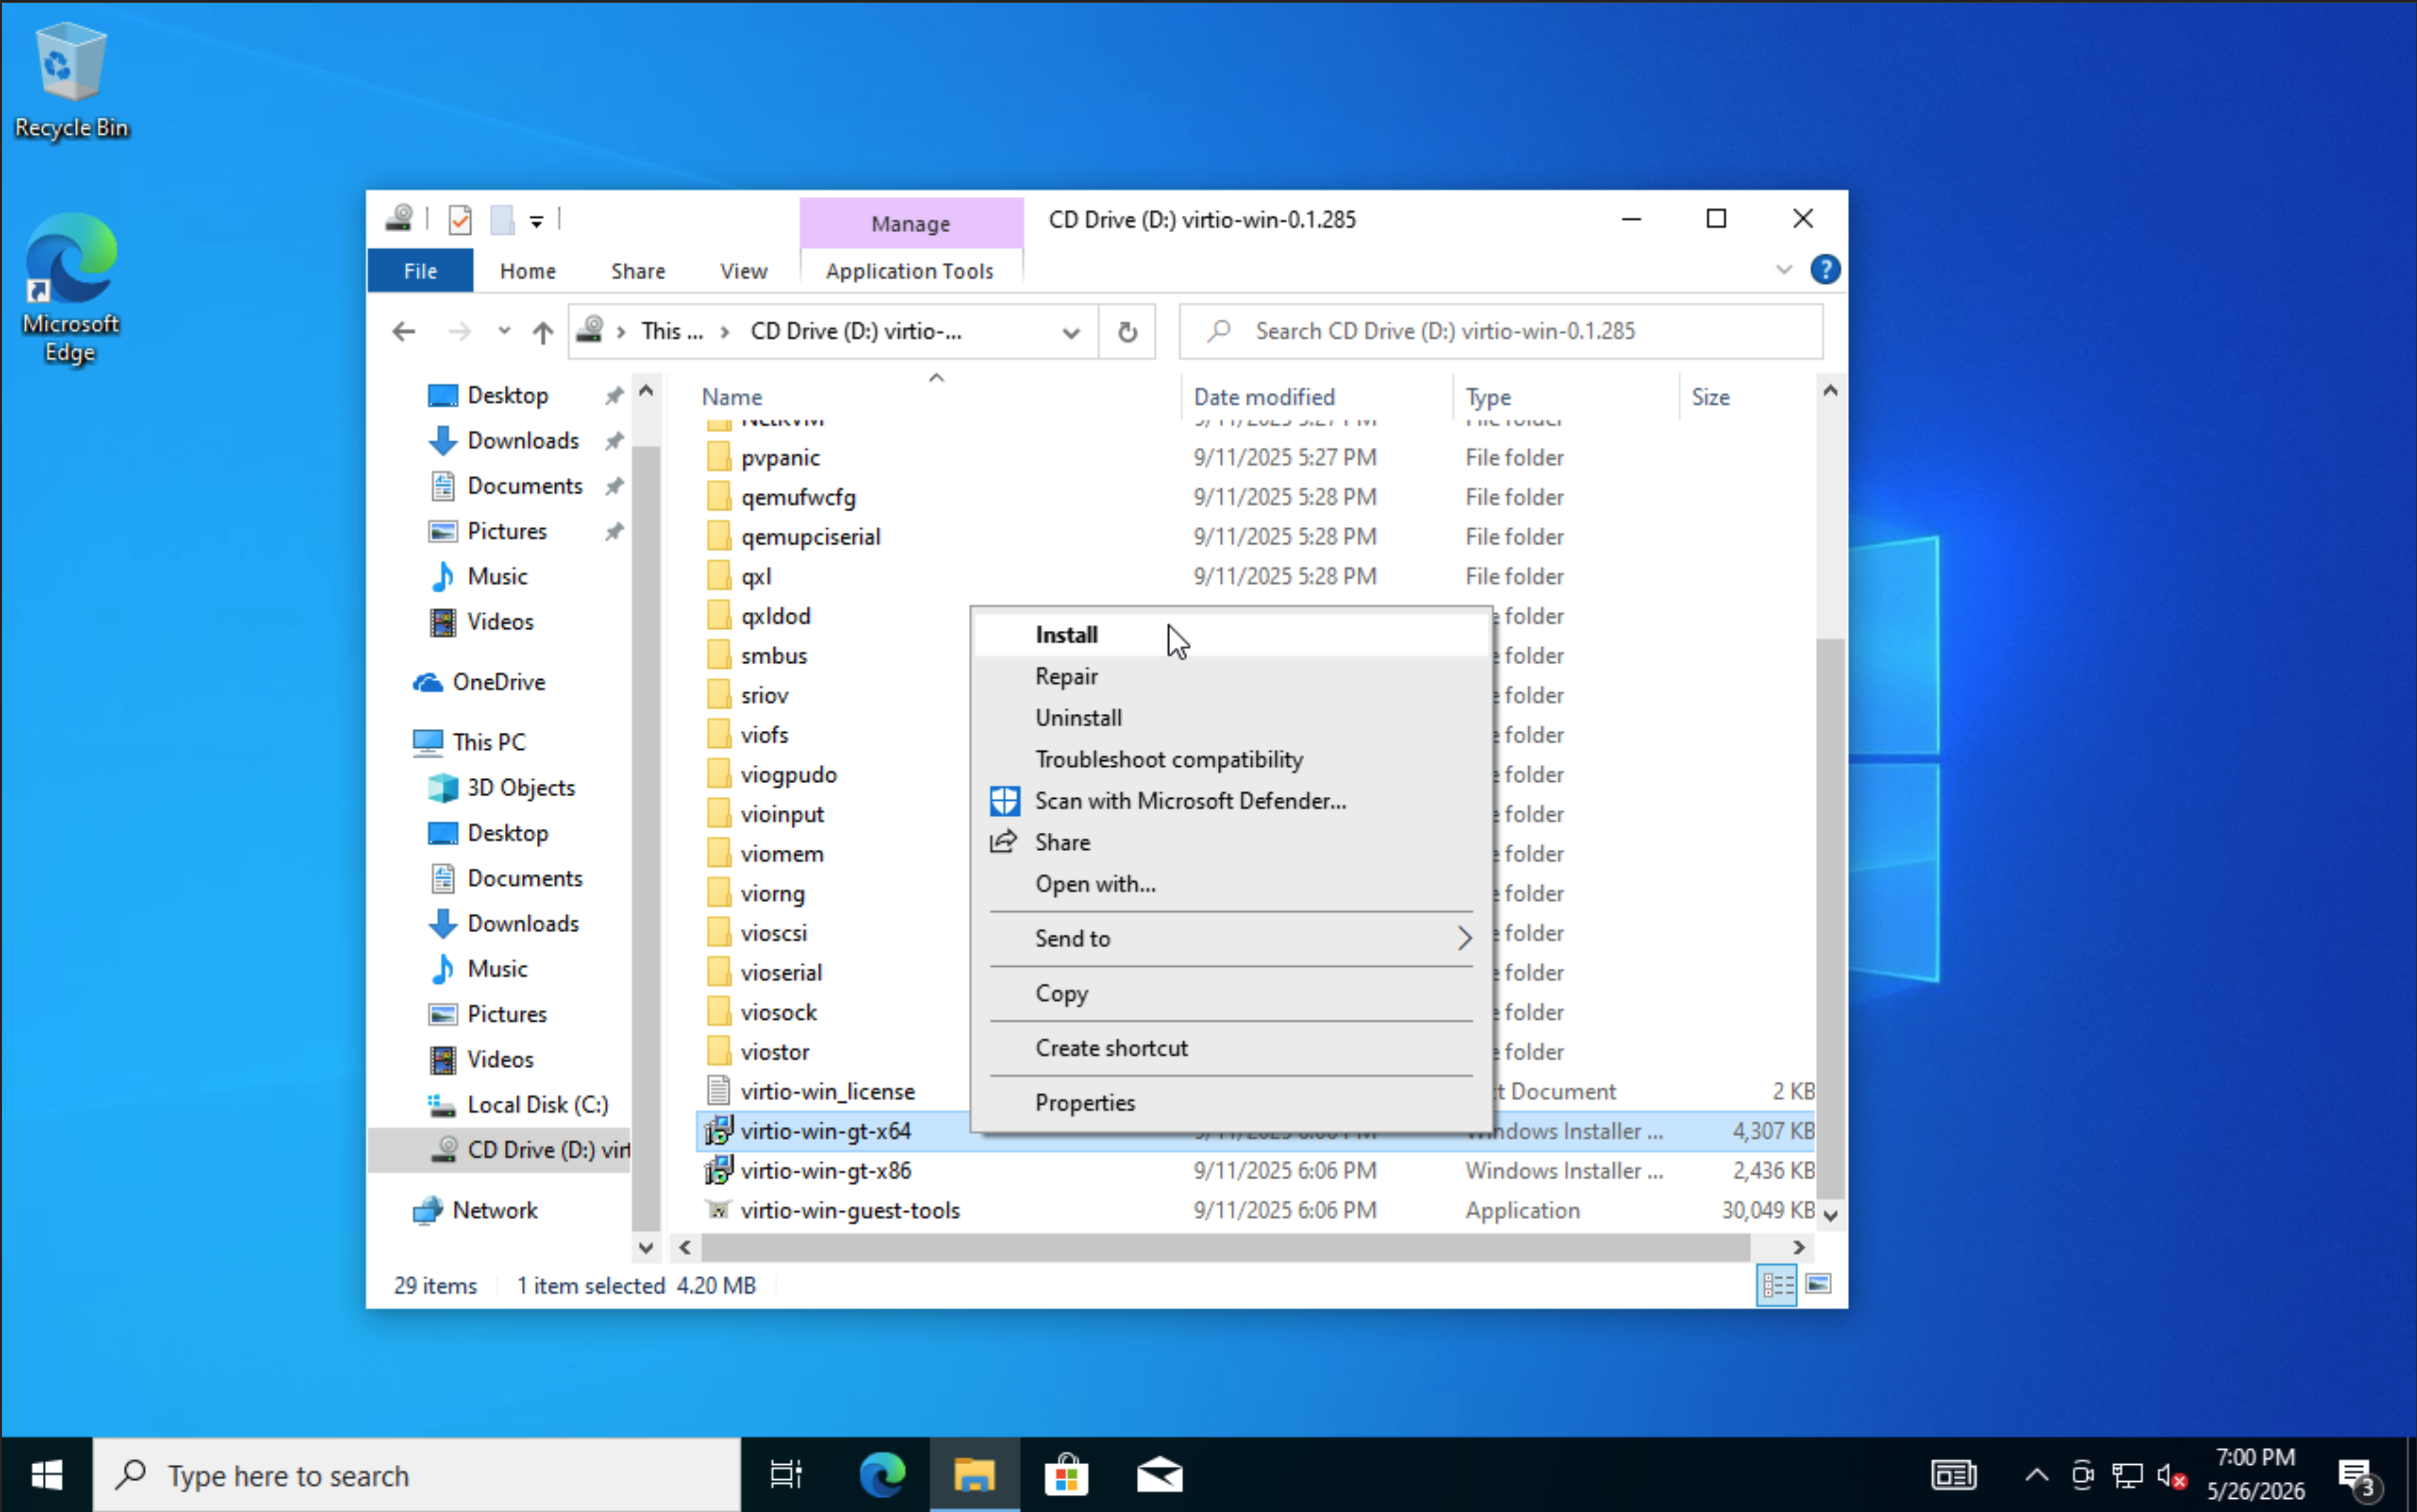The height and width of the screenshot is (1512, 2417).
Task: Click the Forward navigation arrow
Action: point(460,331)
